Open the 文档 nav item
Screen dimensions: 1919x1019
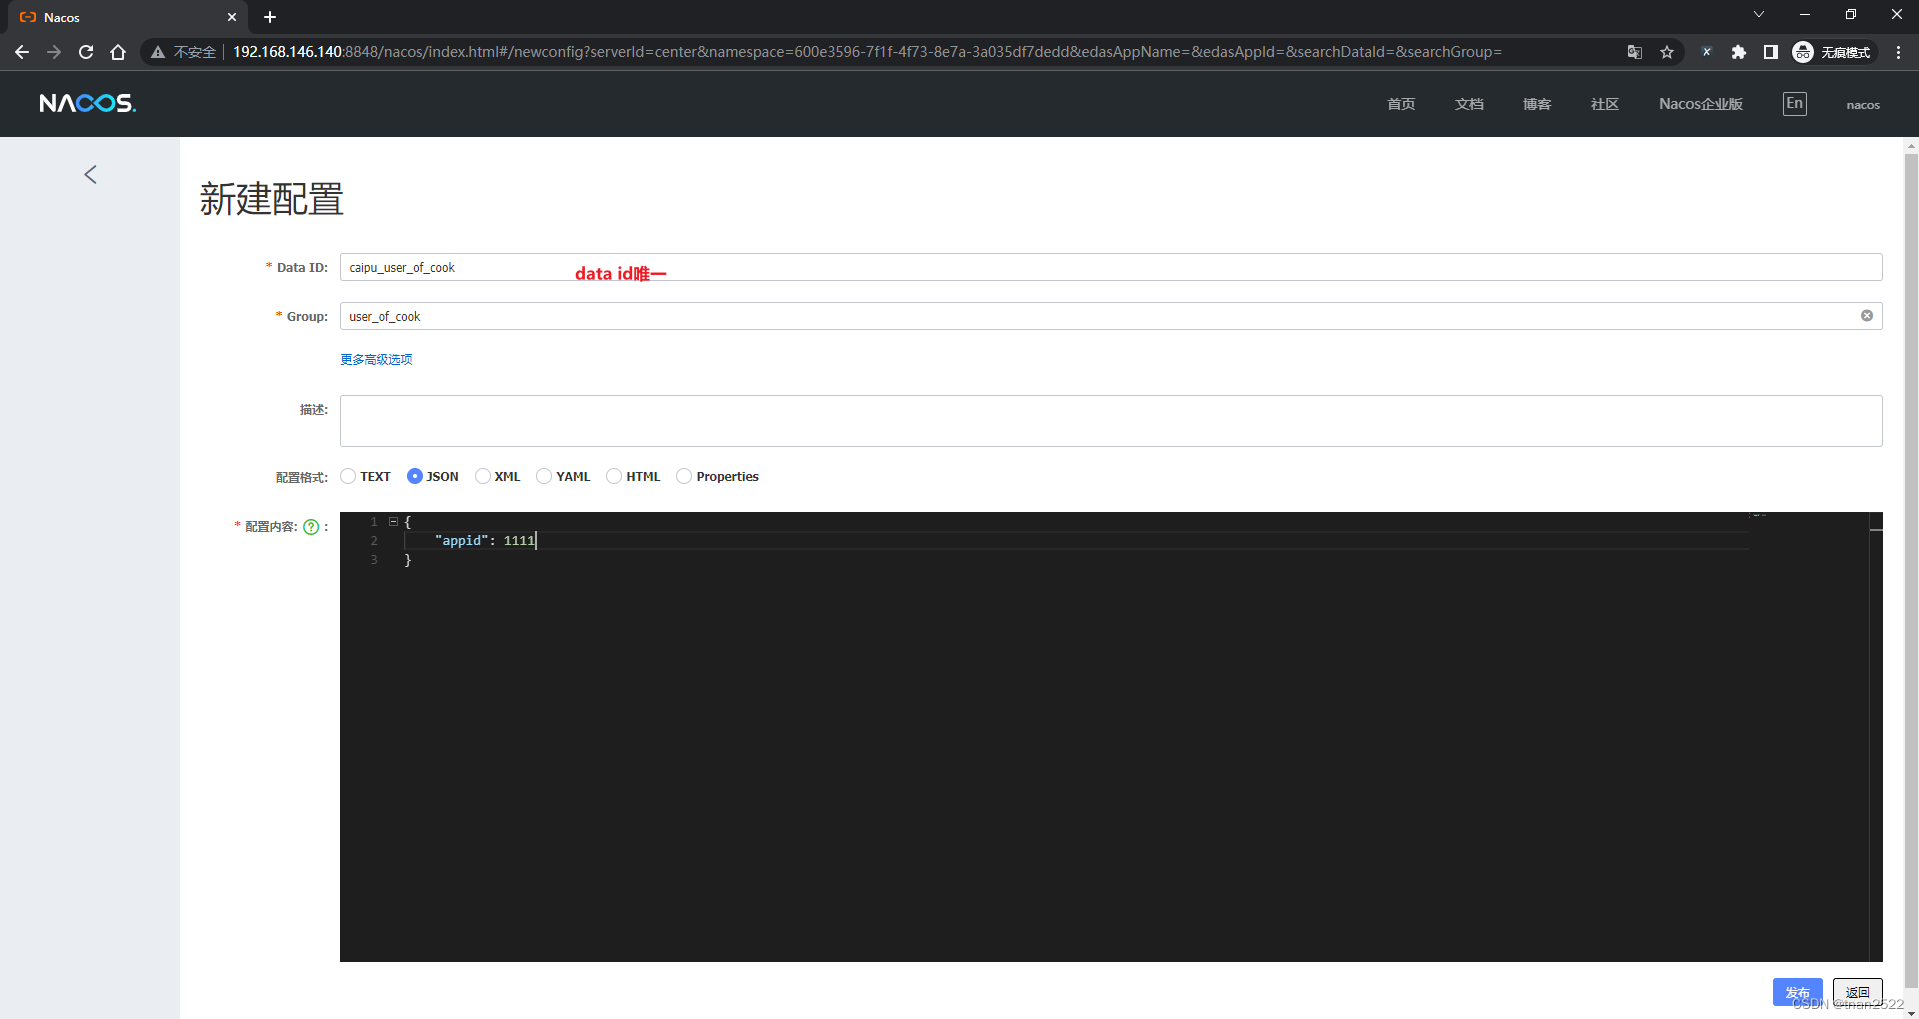click(1469, 104)
